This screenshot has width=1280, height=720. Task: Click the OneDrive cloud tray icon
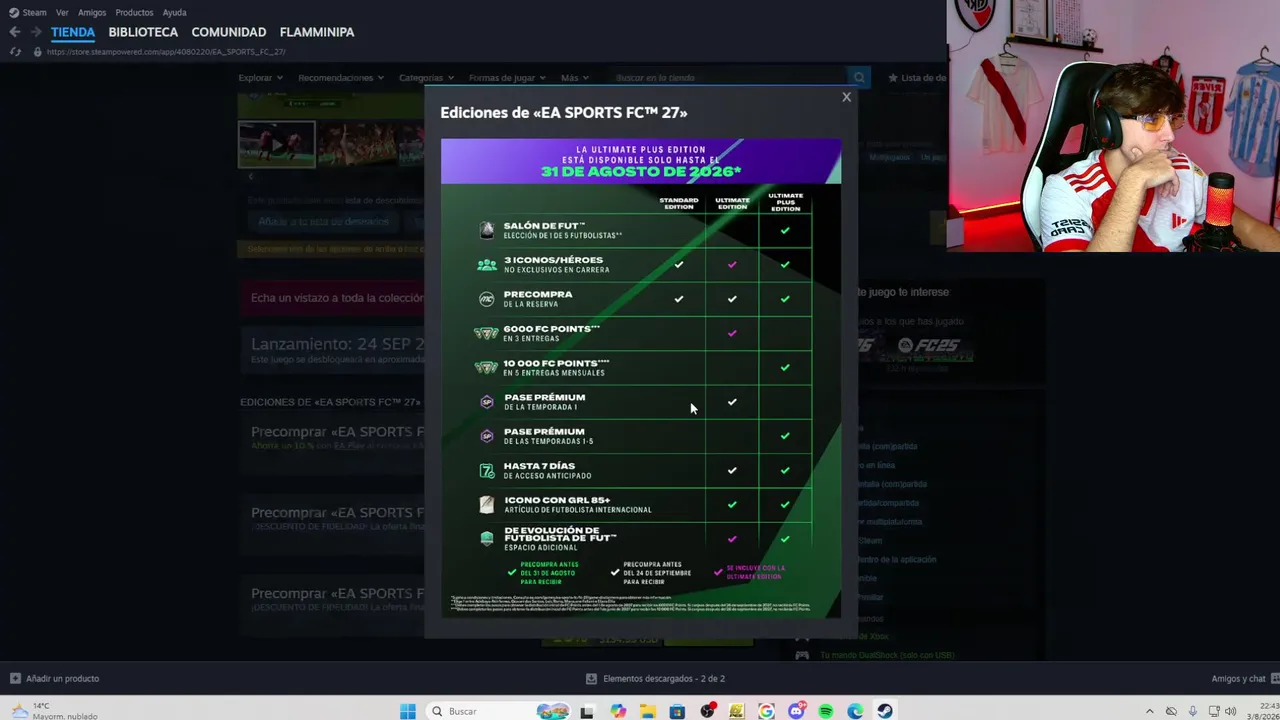[1172, 711]
